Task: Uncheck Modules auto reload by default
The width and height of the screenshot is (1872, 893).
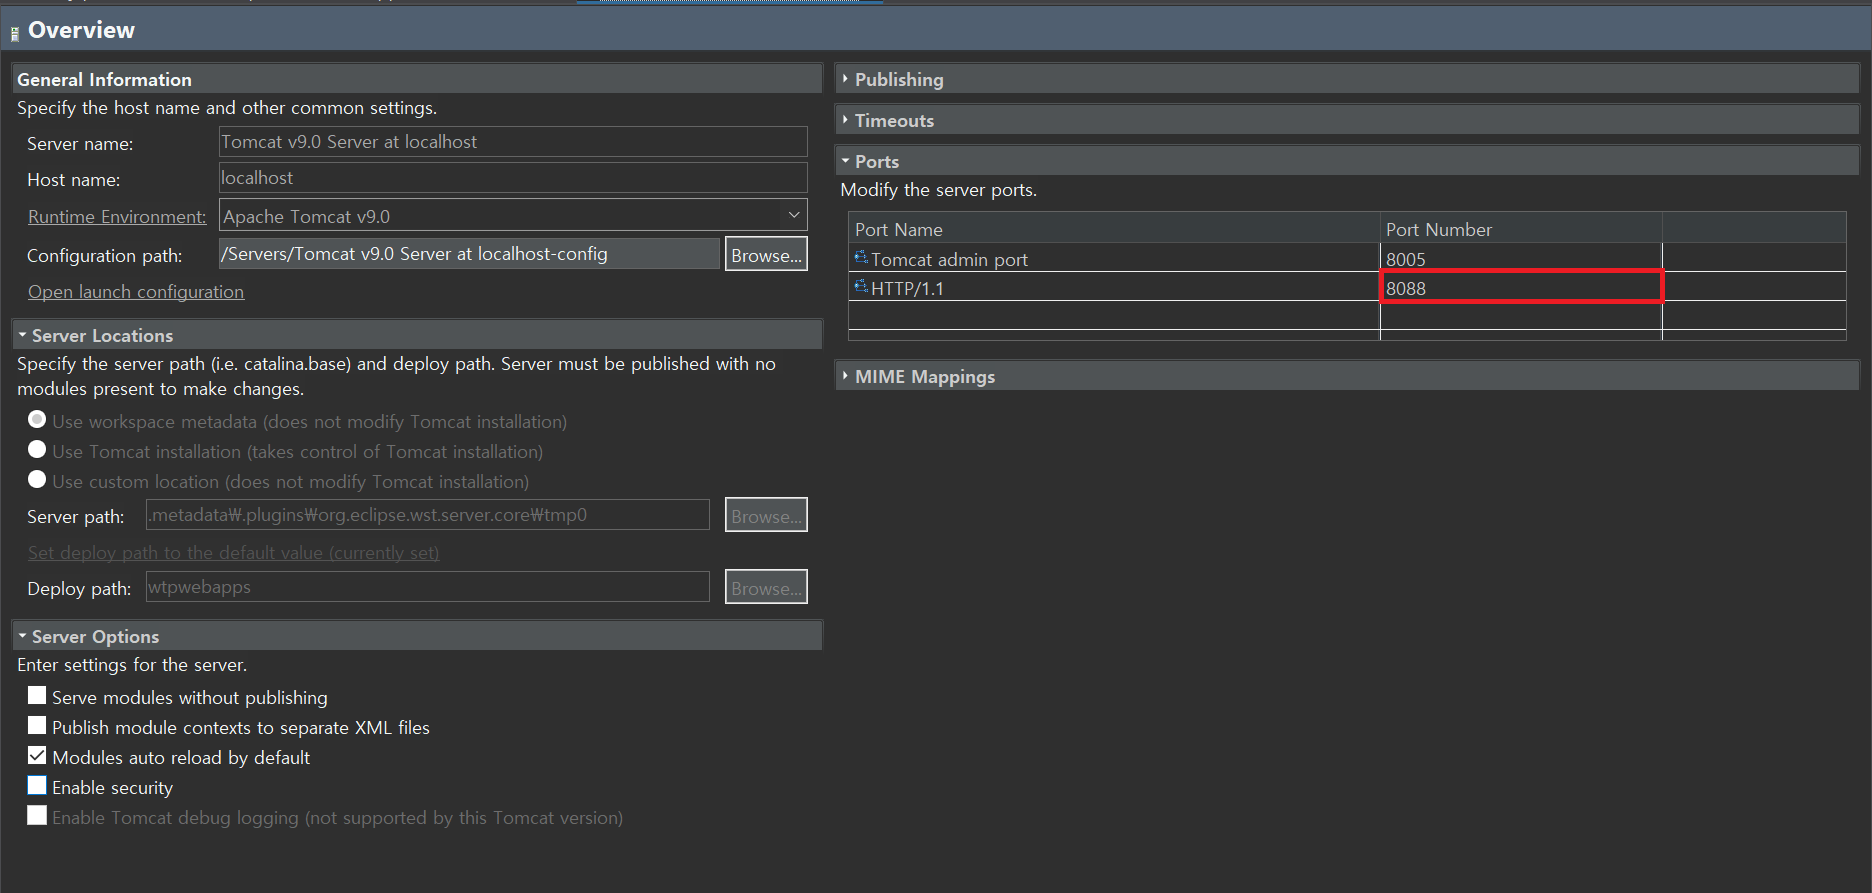Action: point(37,756)
